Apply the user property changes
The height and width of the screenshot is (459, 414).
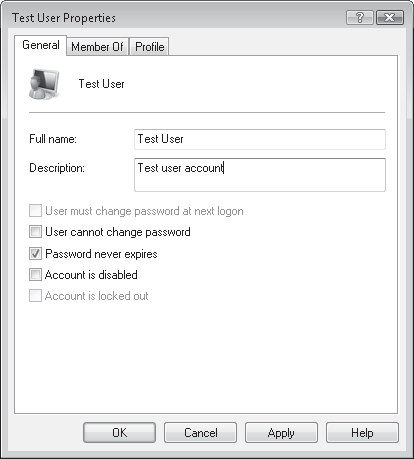tap(281, 433)
